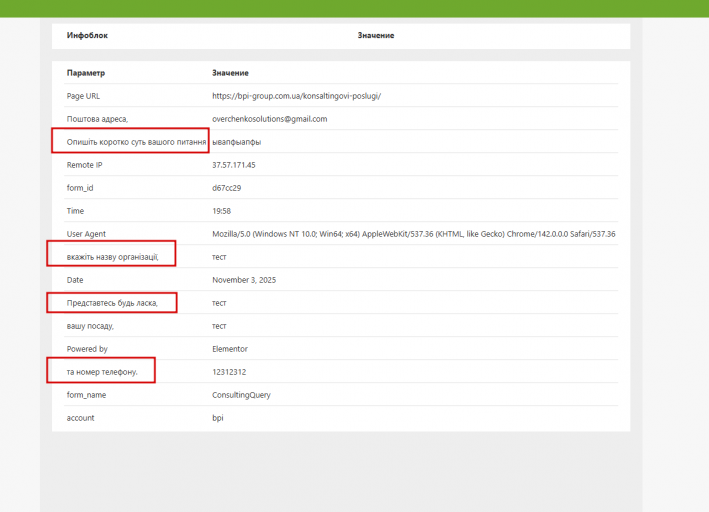
Task: Click the 'Time' parameter label
Action: click(x=75, y=211)
